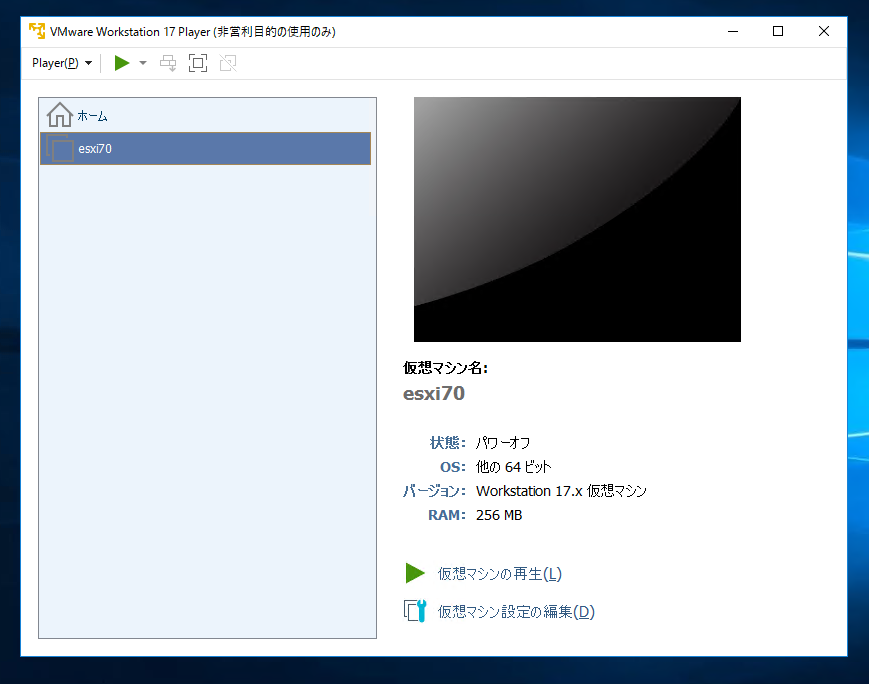Viewport: 869px width, 684px height.
Task: Close the VMware Player window
Action: 824,32
